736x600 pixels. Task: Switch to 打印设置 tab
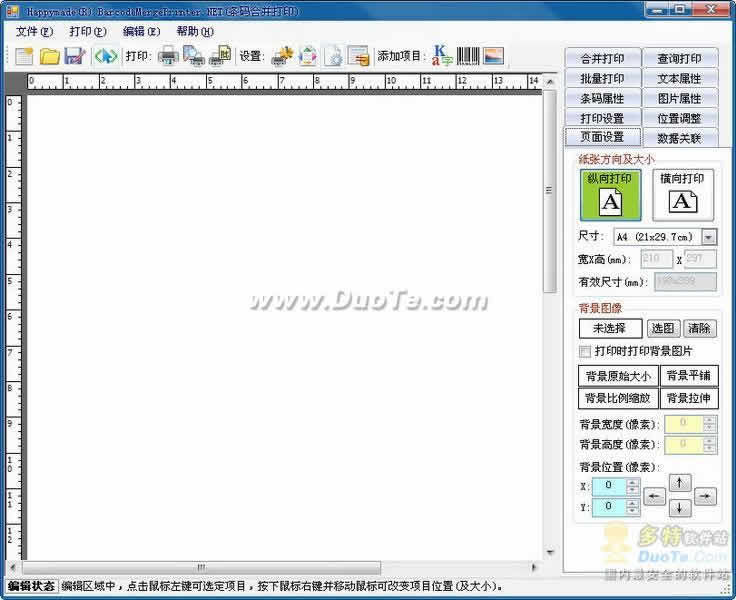(603, 118)
